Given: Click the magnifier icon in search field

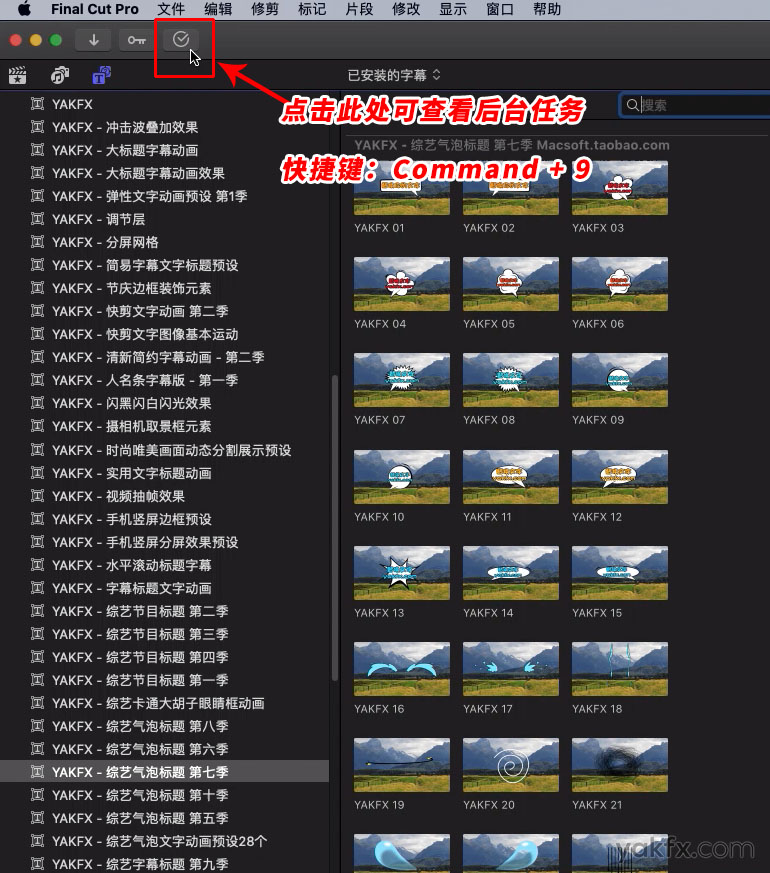Looking at the screenshot, I should (x=632, y=105).
